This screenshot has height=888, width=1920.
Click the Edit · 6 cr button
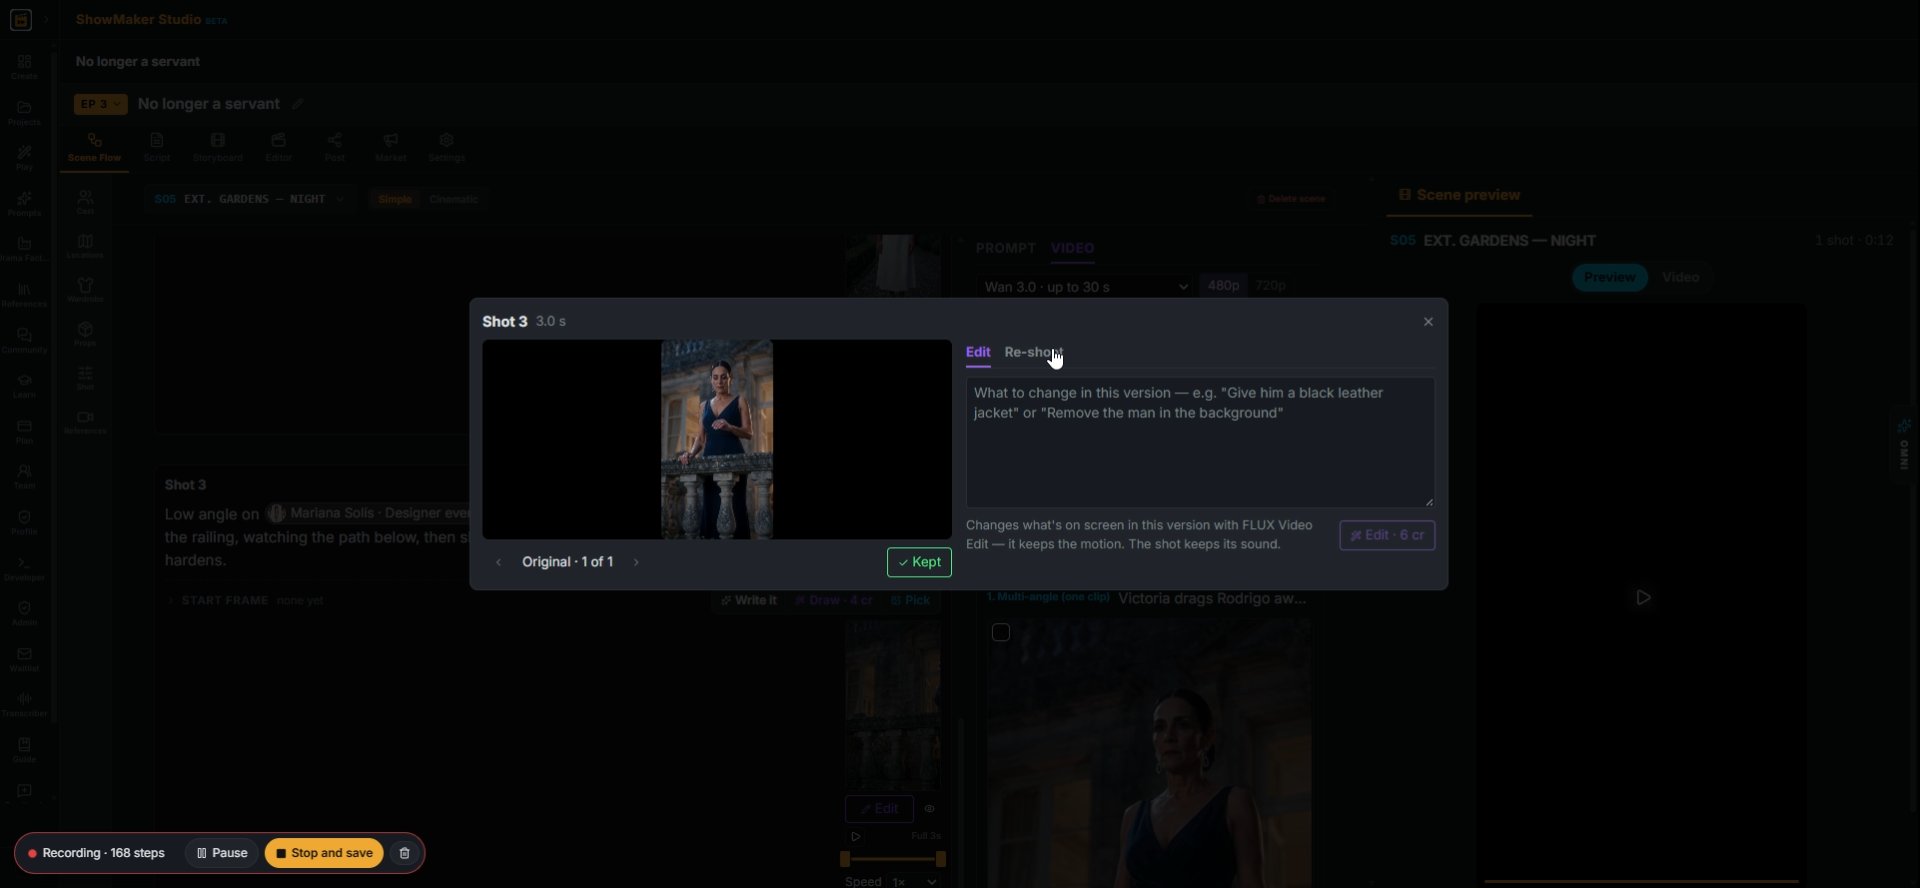click(1387, 535)
